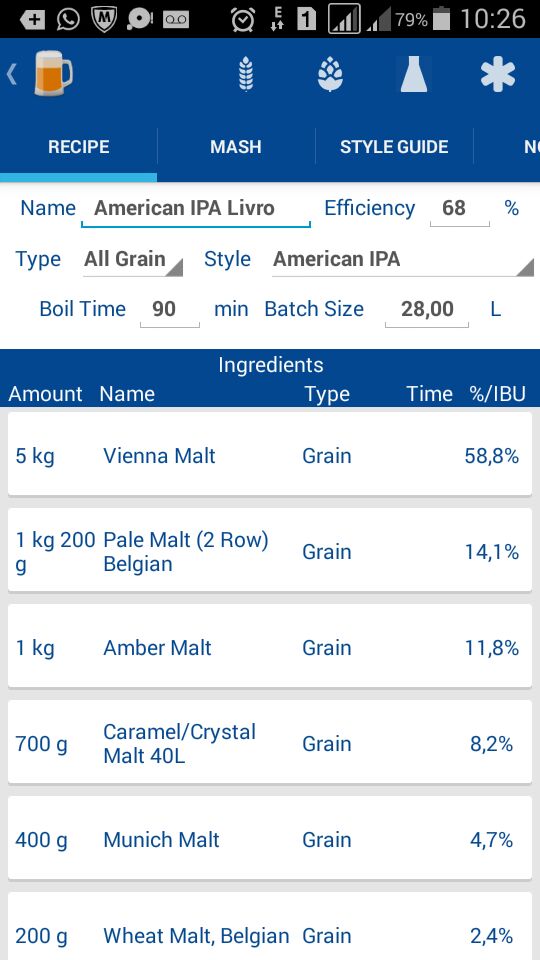The height and width of the screenshot is (960, 540).
Task: Add yeast using the flask icon
Action: point(414,74)
